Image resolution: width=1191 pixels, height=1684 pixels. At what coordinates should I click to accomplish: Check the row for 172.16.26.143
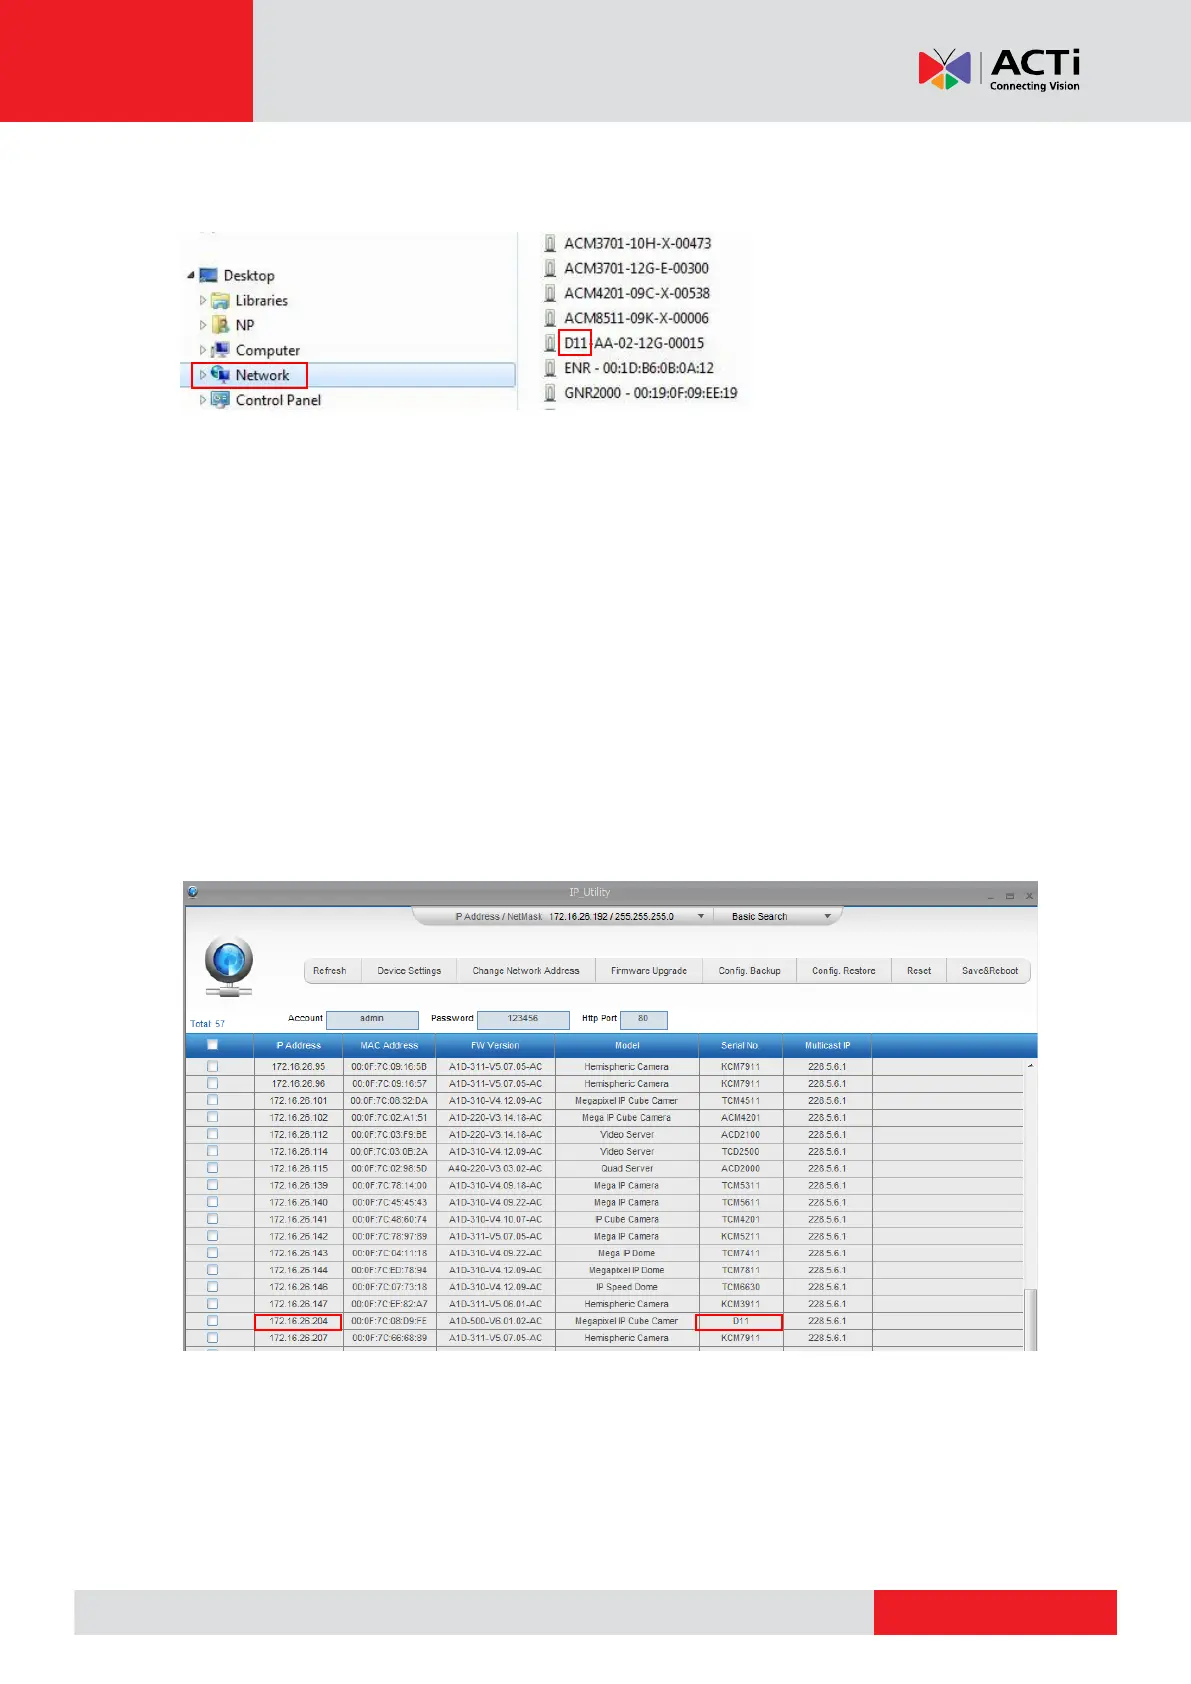[212, 1253]
